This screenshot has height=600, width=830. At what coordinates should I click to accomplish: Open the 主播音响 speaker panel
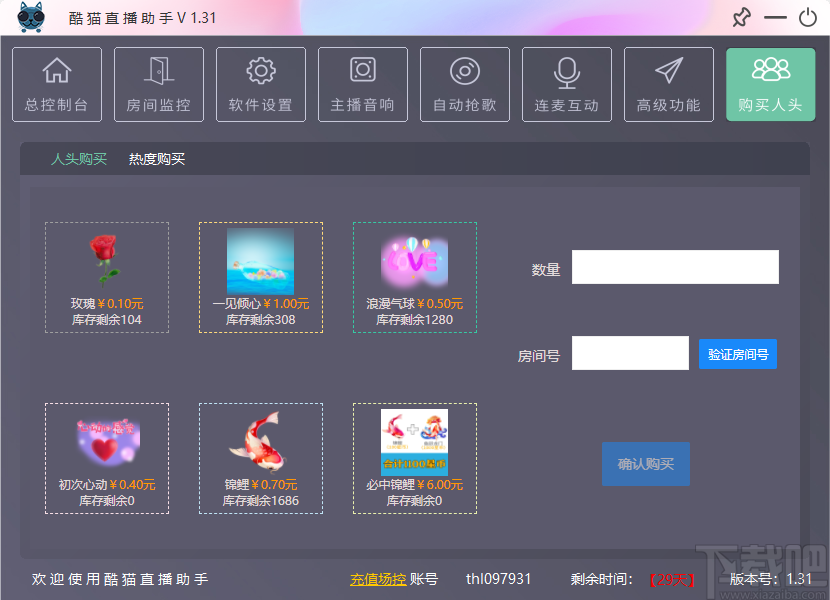(x=363, y=85)
